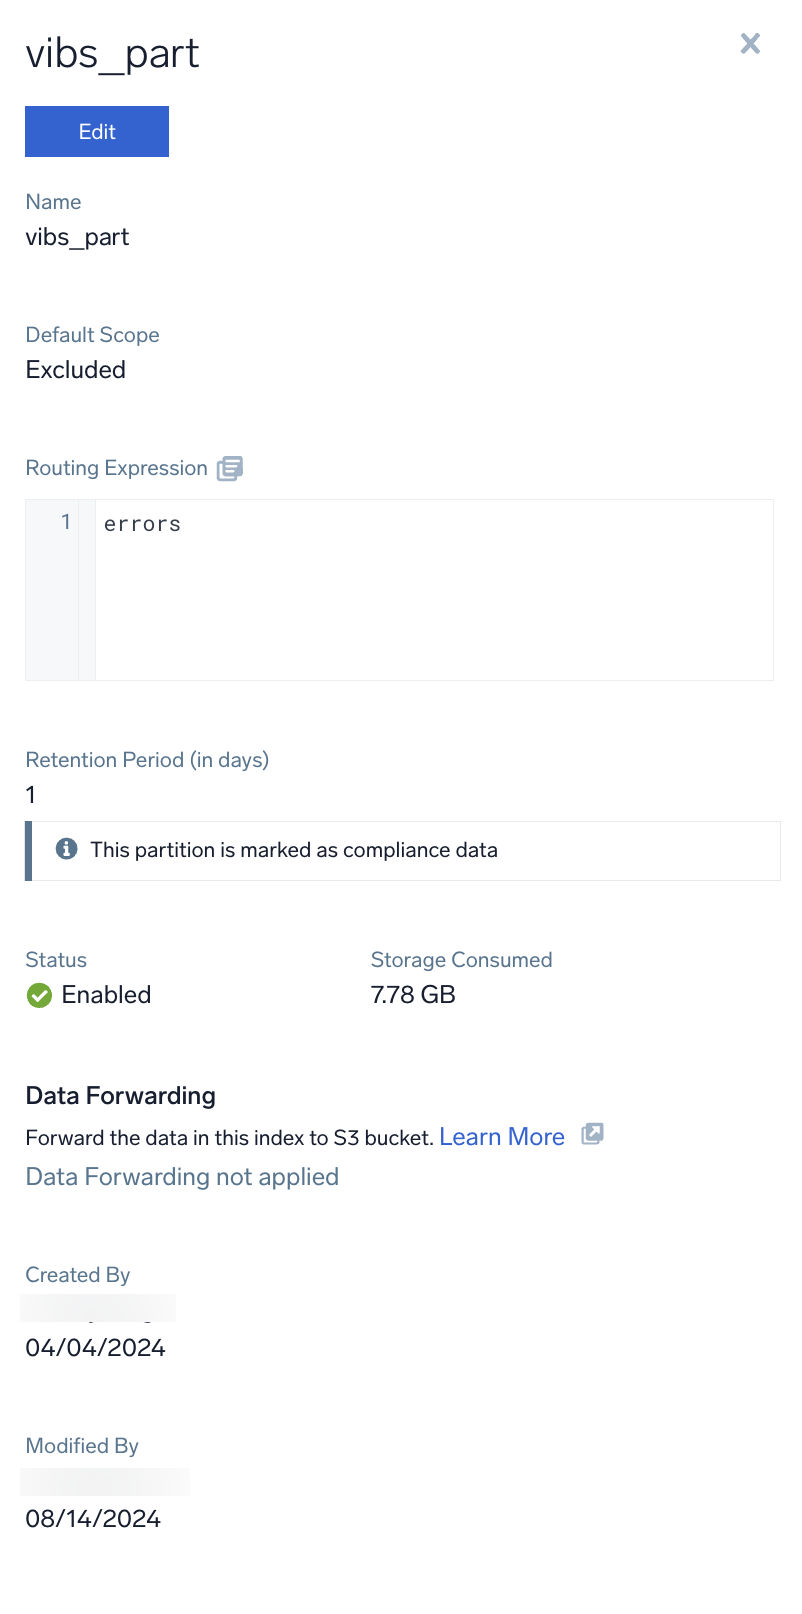
Task: Click the Routing Expression label
Action: [x=116, y=468]
